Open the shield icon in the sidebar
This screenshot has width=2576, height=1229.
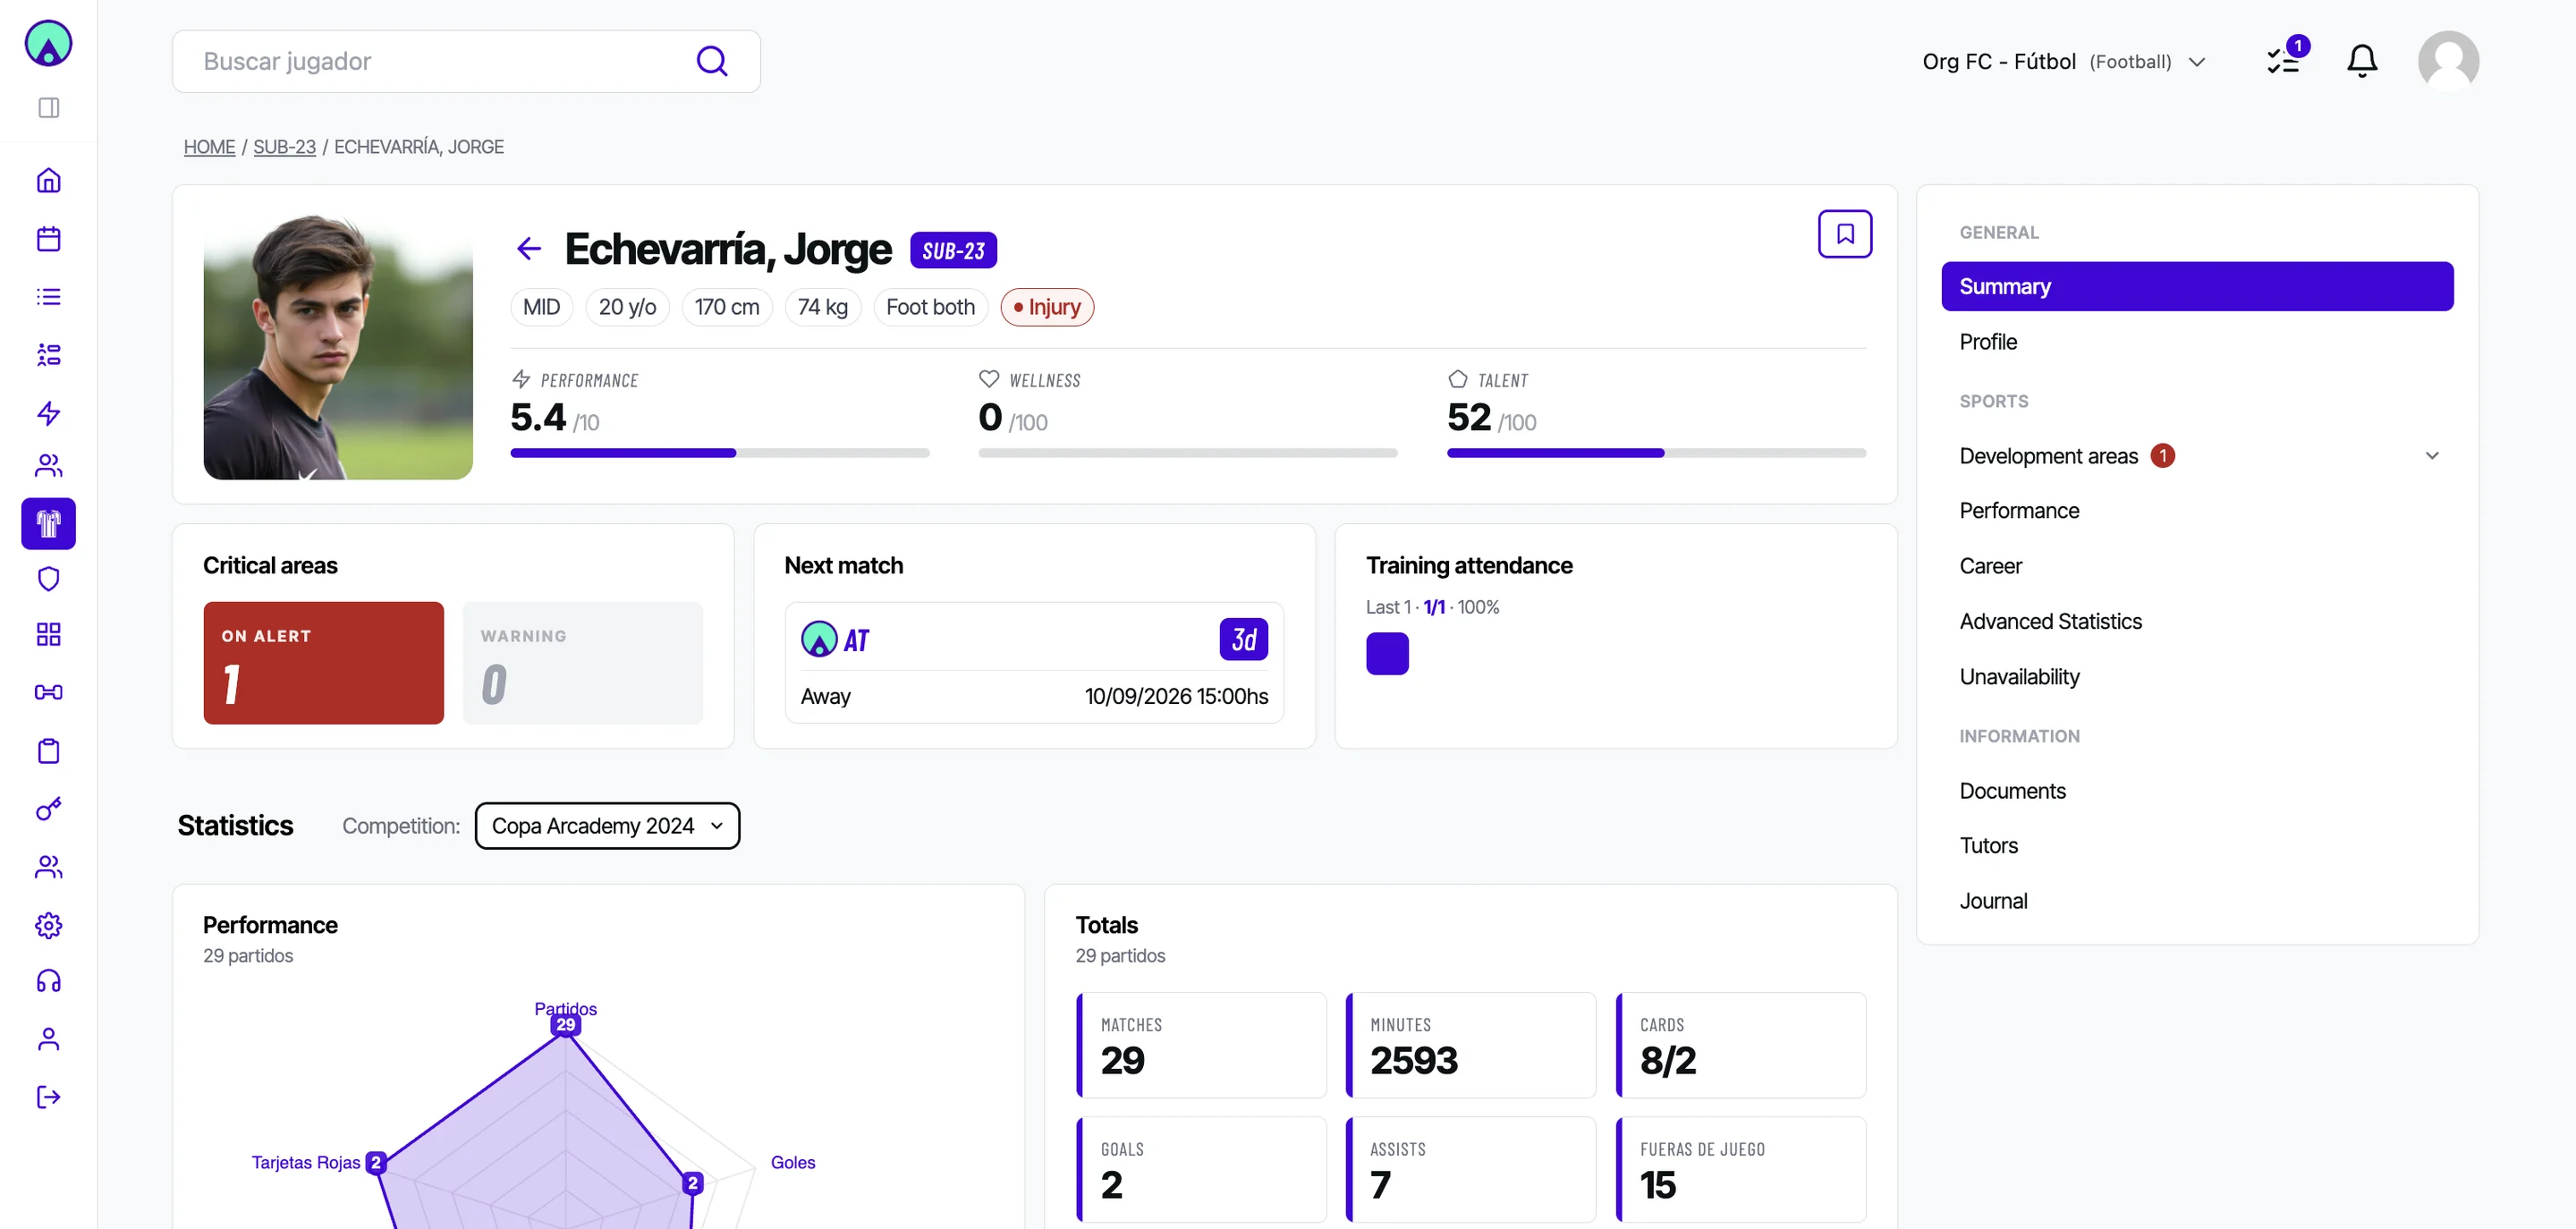coord(48,578)
